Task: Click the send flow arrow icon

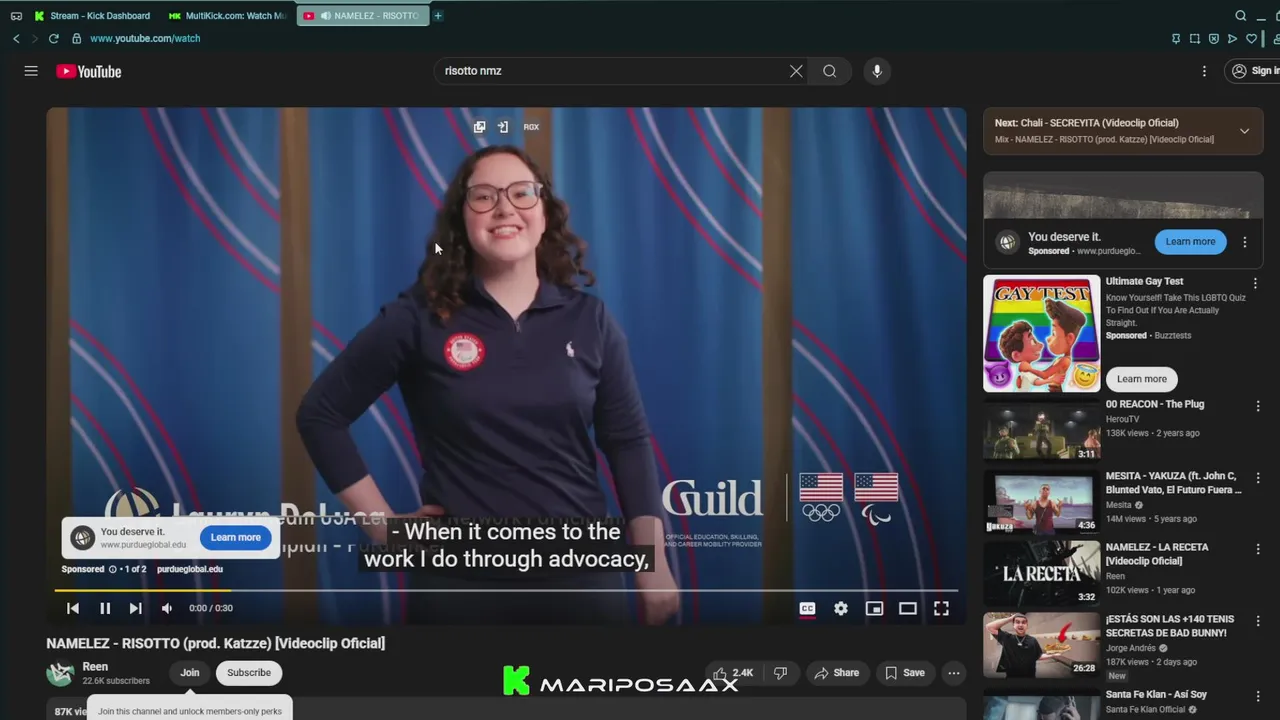Action: (1232, 38)
